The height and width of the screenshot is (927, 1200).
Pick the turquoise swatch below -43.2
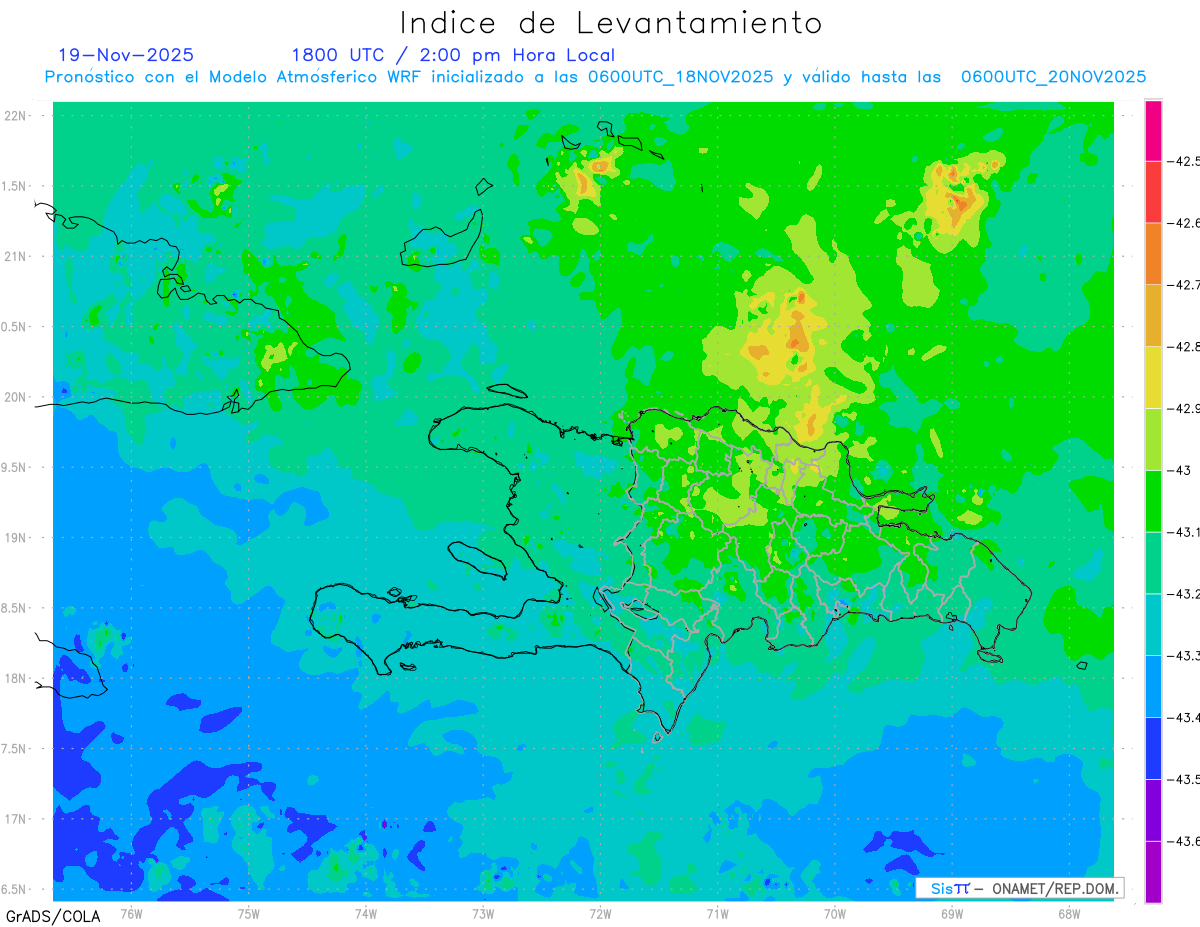pos(1153,625)
